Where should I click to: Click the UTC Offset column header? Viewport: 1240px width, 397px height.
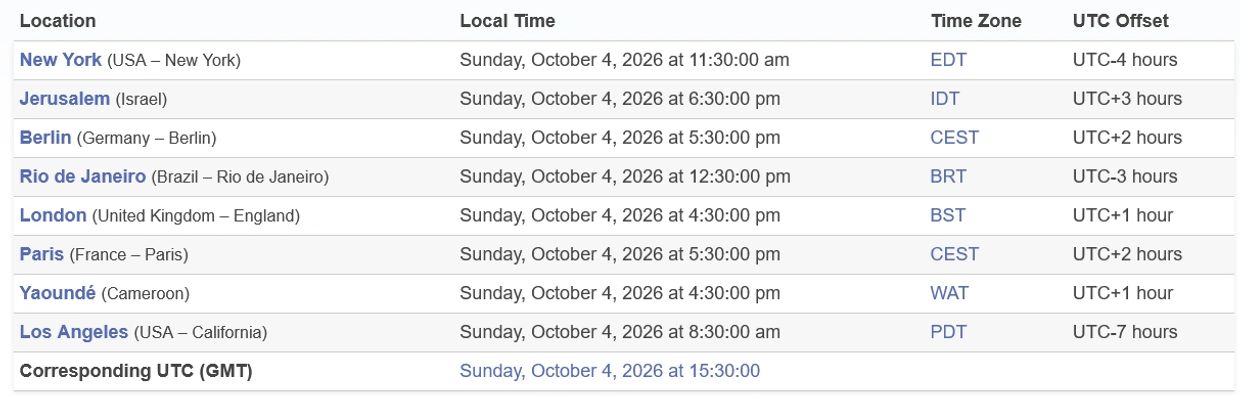click(1121, 21)
